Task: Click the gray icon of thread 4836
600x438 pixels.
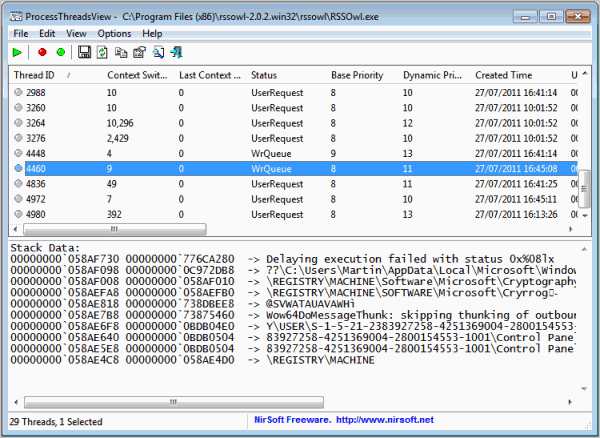Action: 18,184
